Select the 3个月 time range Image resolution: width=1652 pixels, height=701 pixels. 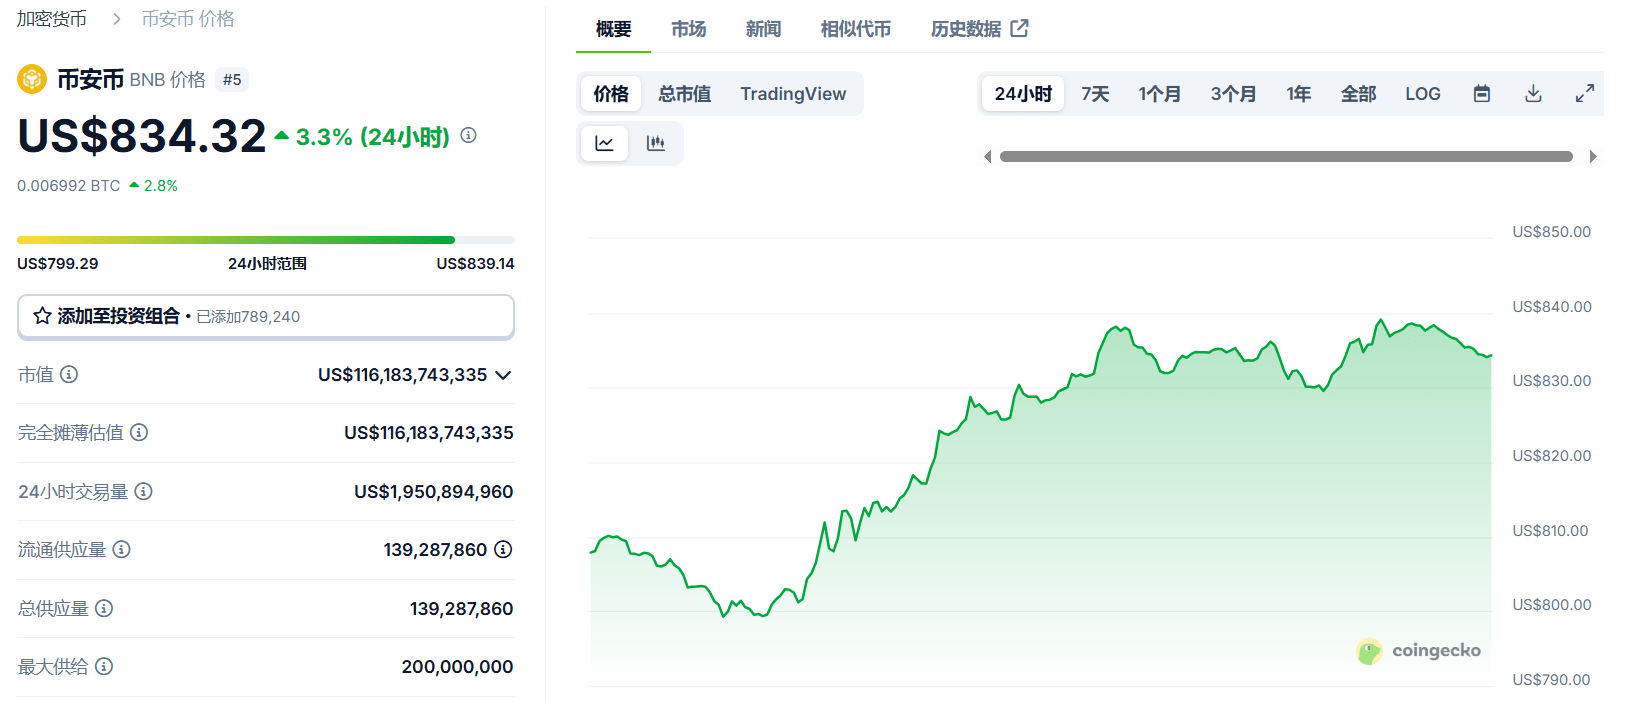pos(1233,94)
